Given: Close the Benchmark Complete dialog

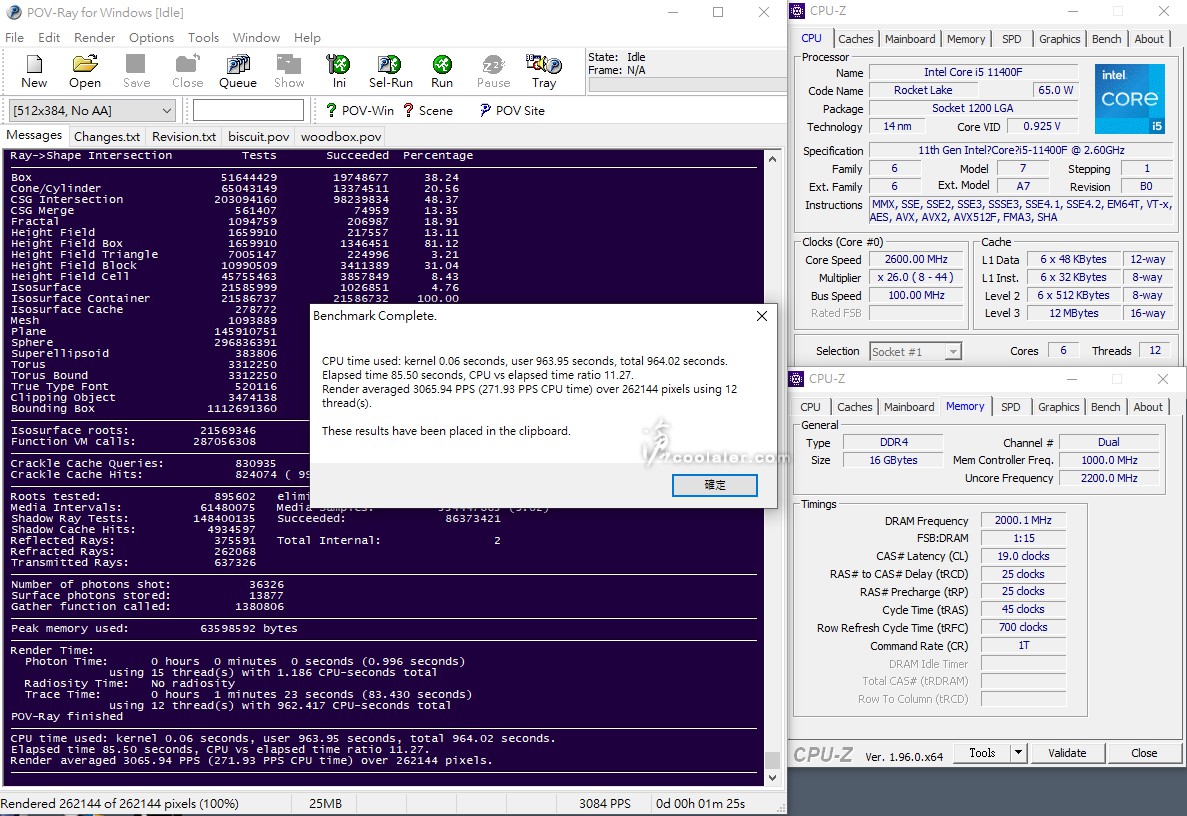Looking at the screenshot, I should [762, 316].
